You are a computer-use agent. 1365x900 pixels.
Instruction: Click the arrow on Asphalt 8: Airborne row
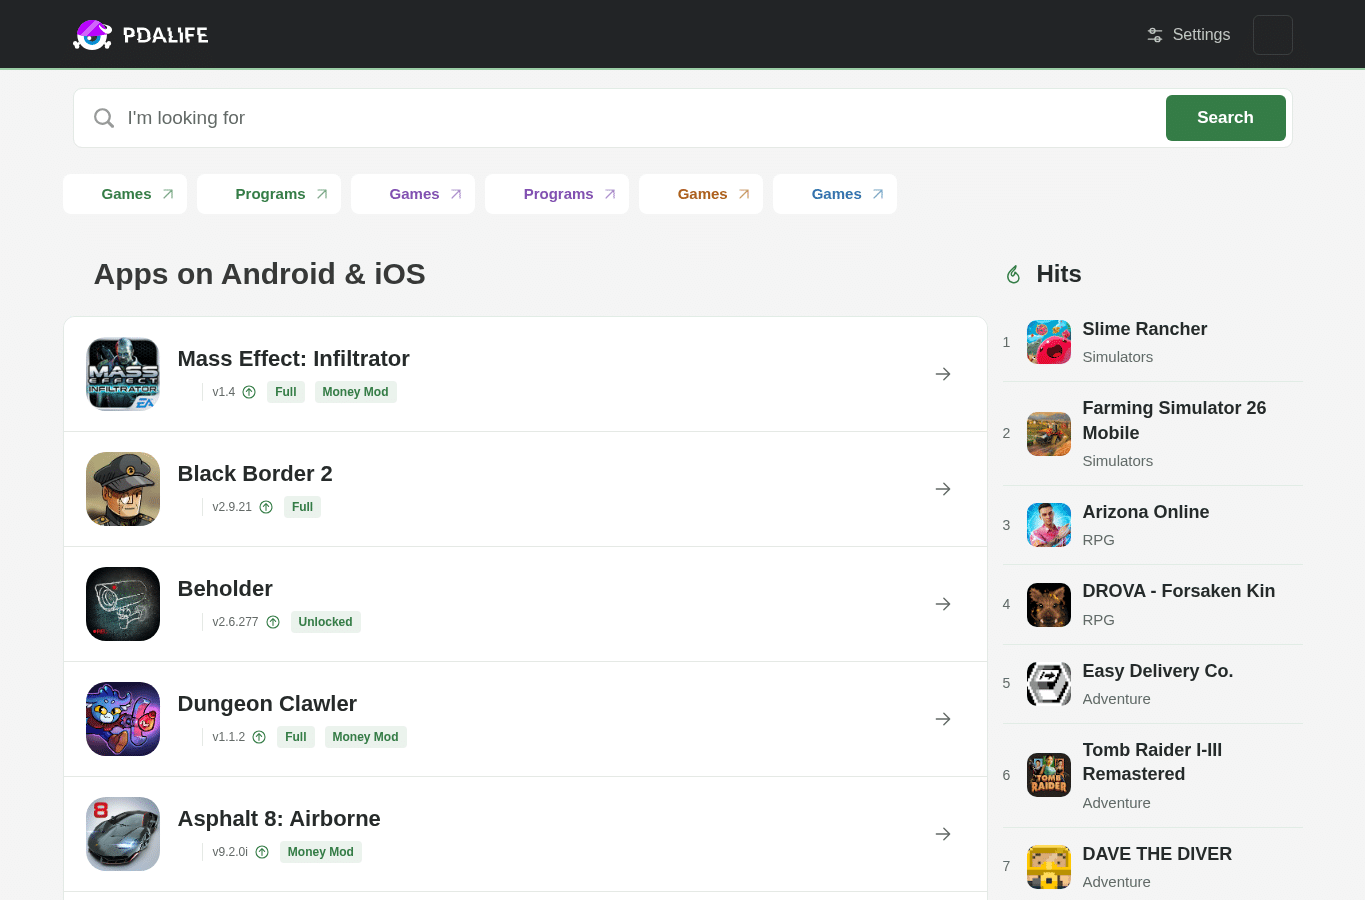[943, 834]
